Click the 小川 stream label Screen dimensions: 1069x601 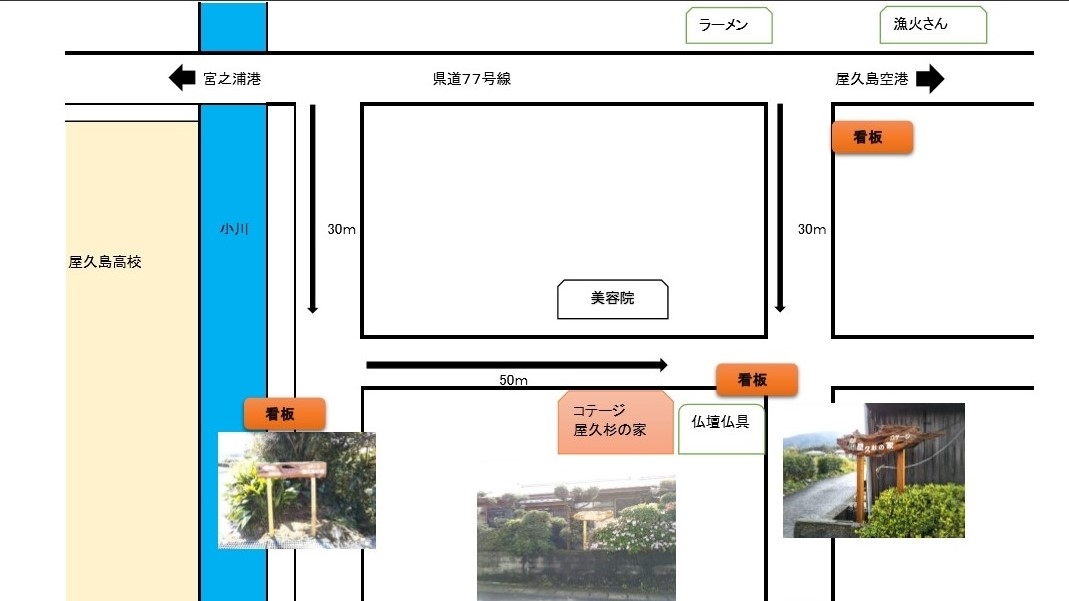[x=234, y=229]
